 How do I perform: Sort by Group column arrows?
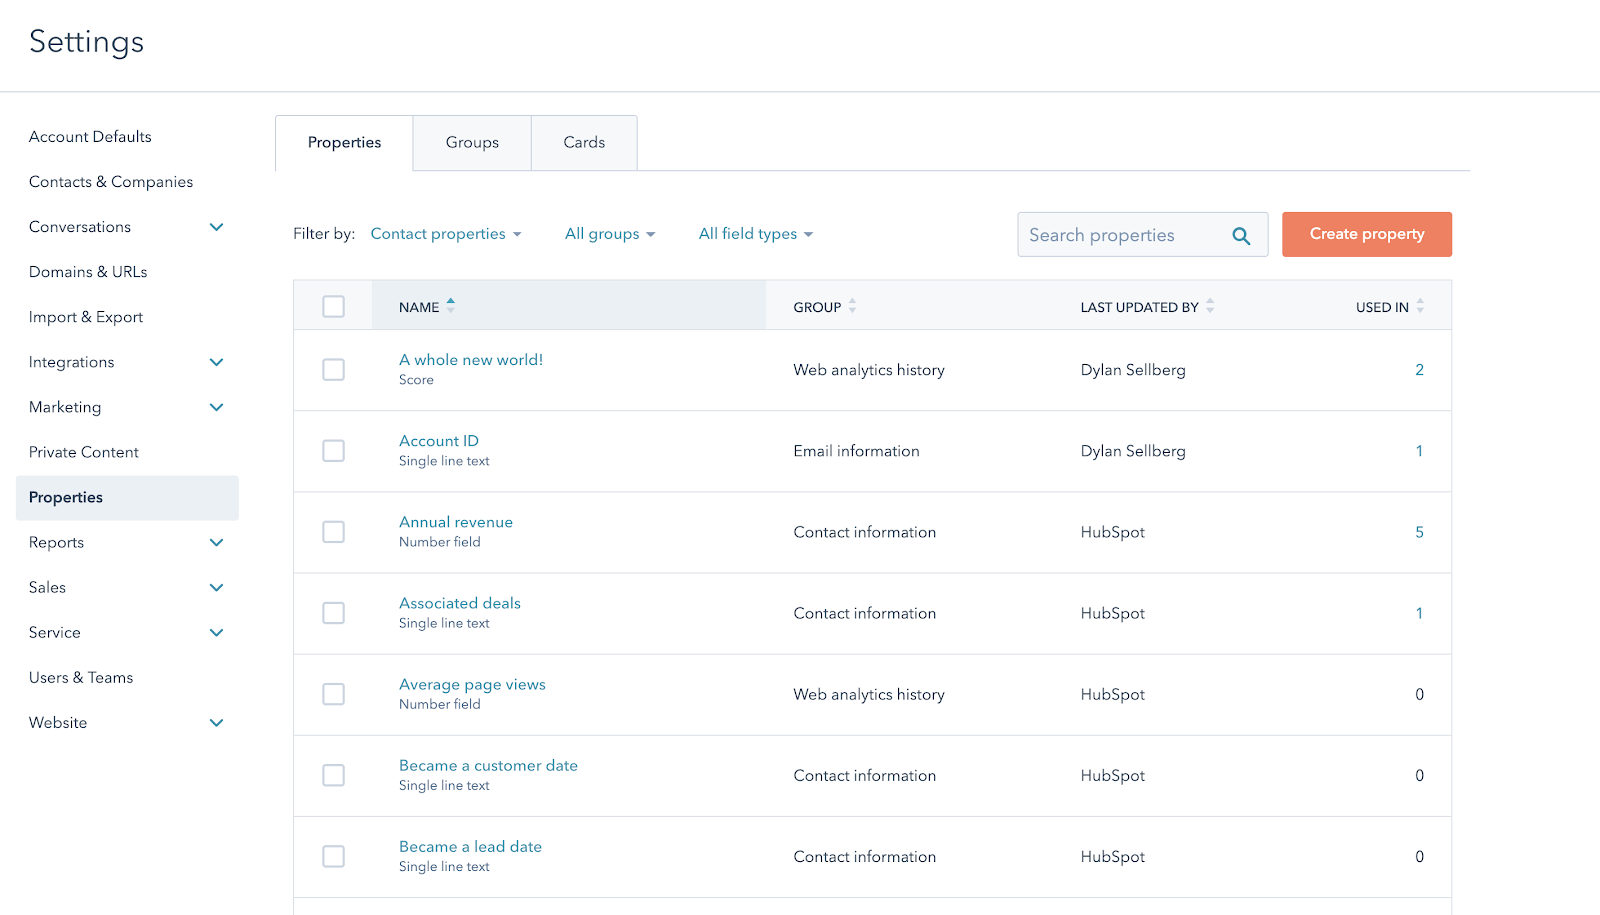[x=852, y=306]
